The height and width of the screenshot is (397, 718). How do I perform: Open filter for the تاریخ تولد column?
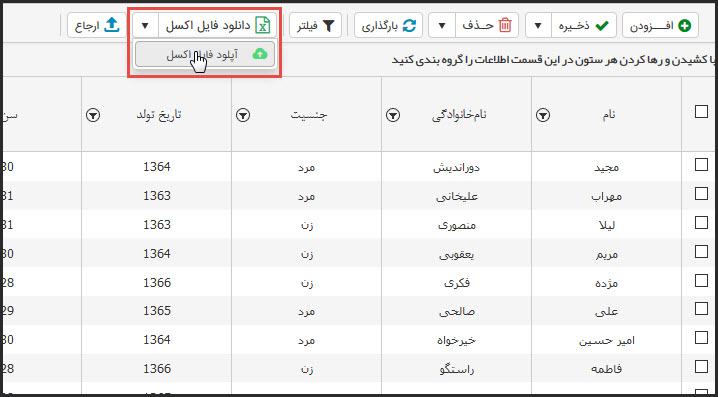(x=93, y=116)
